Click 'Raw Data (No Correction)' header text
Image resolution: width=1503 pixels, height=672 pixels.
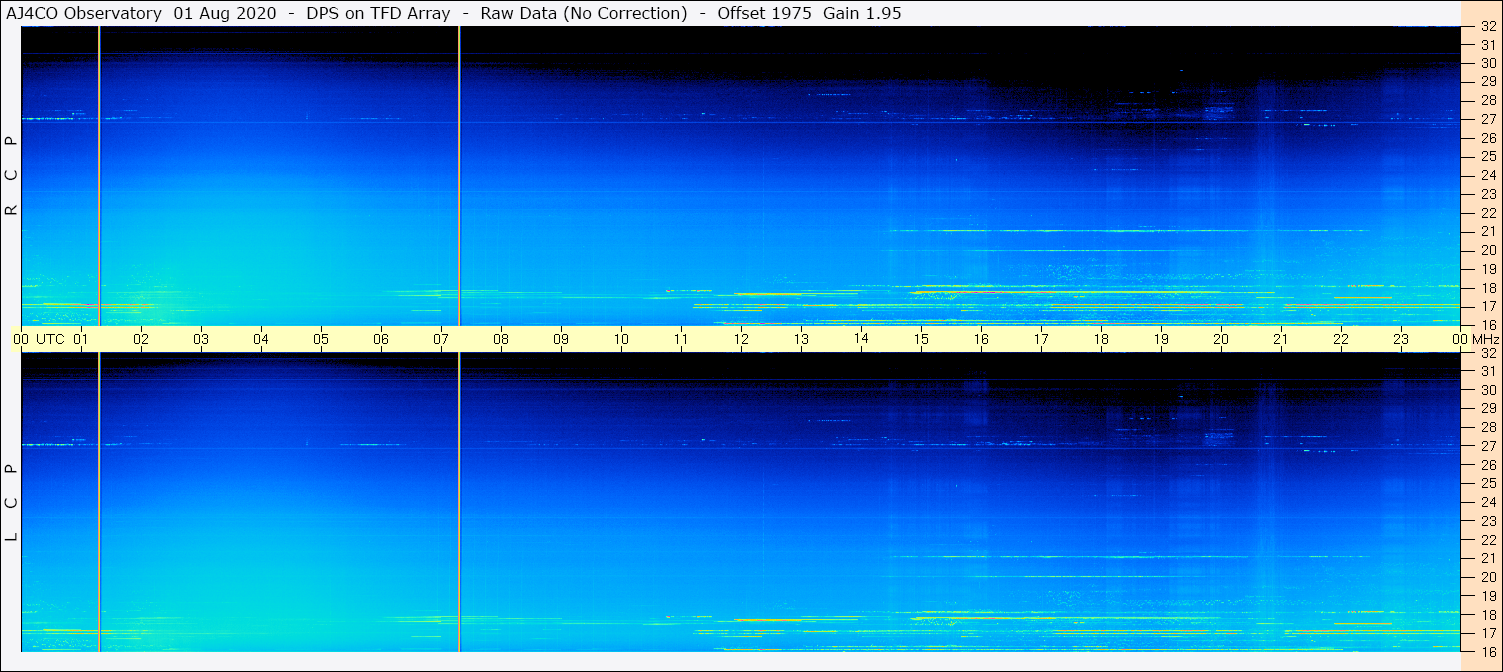coord(584,13)
